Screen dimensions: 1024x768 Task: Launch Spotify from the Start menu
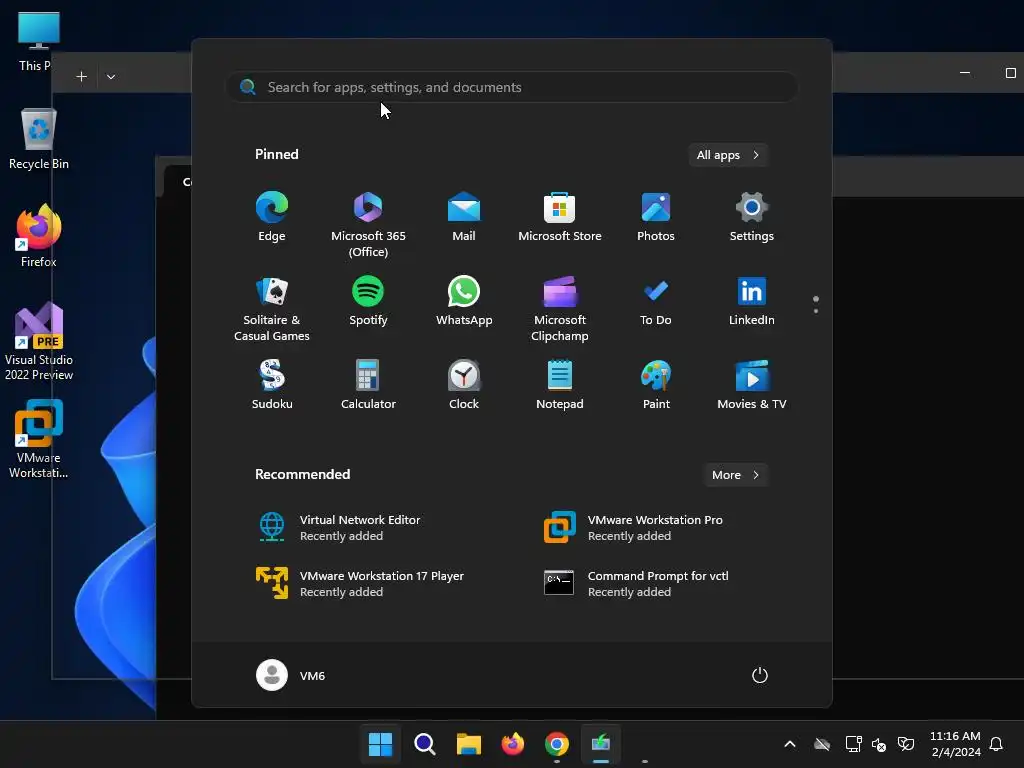coord(368,302)
